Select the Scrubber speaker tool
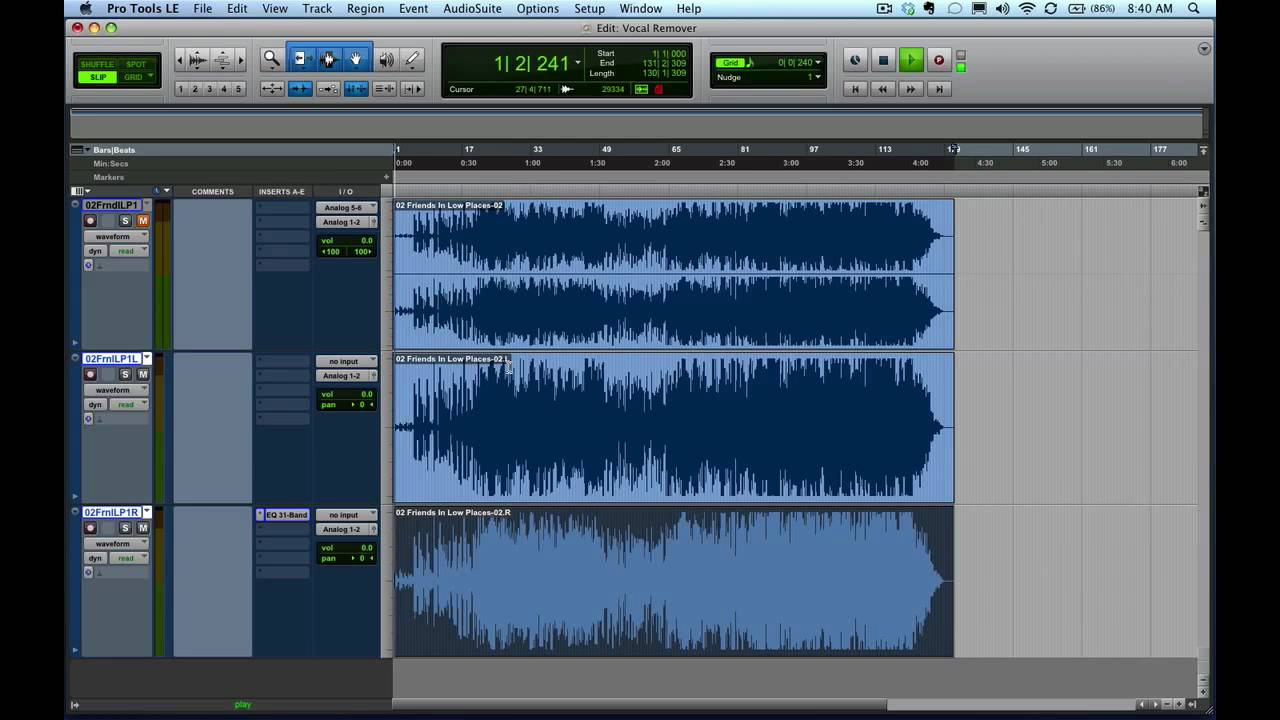 point(385,60)
